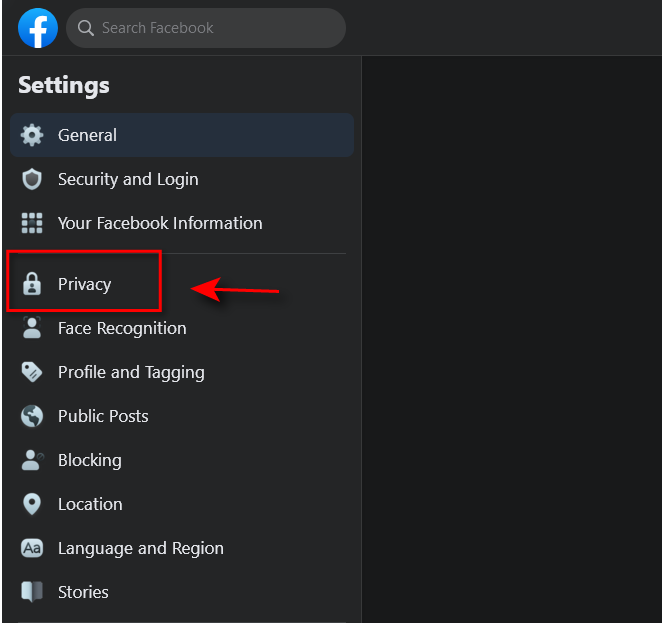The width and height of the screenshot is (662, 624).
Task: Select Your Facebook Information
Action: pos(160,223)
